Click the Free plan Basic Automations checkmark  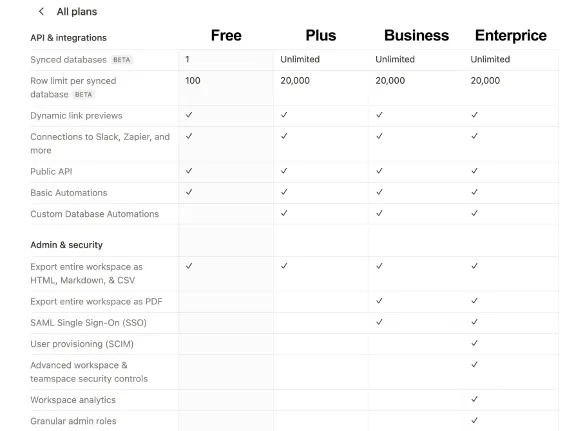(x=189, y=192)
